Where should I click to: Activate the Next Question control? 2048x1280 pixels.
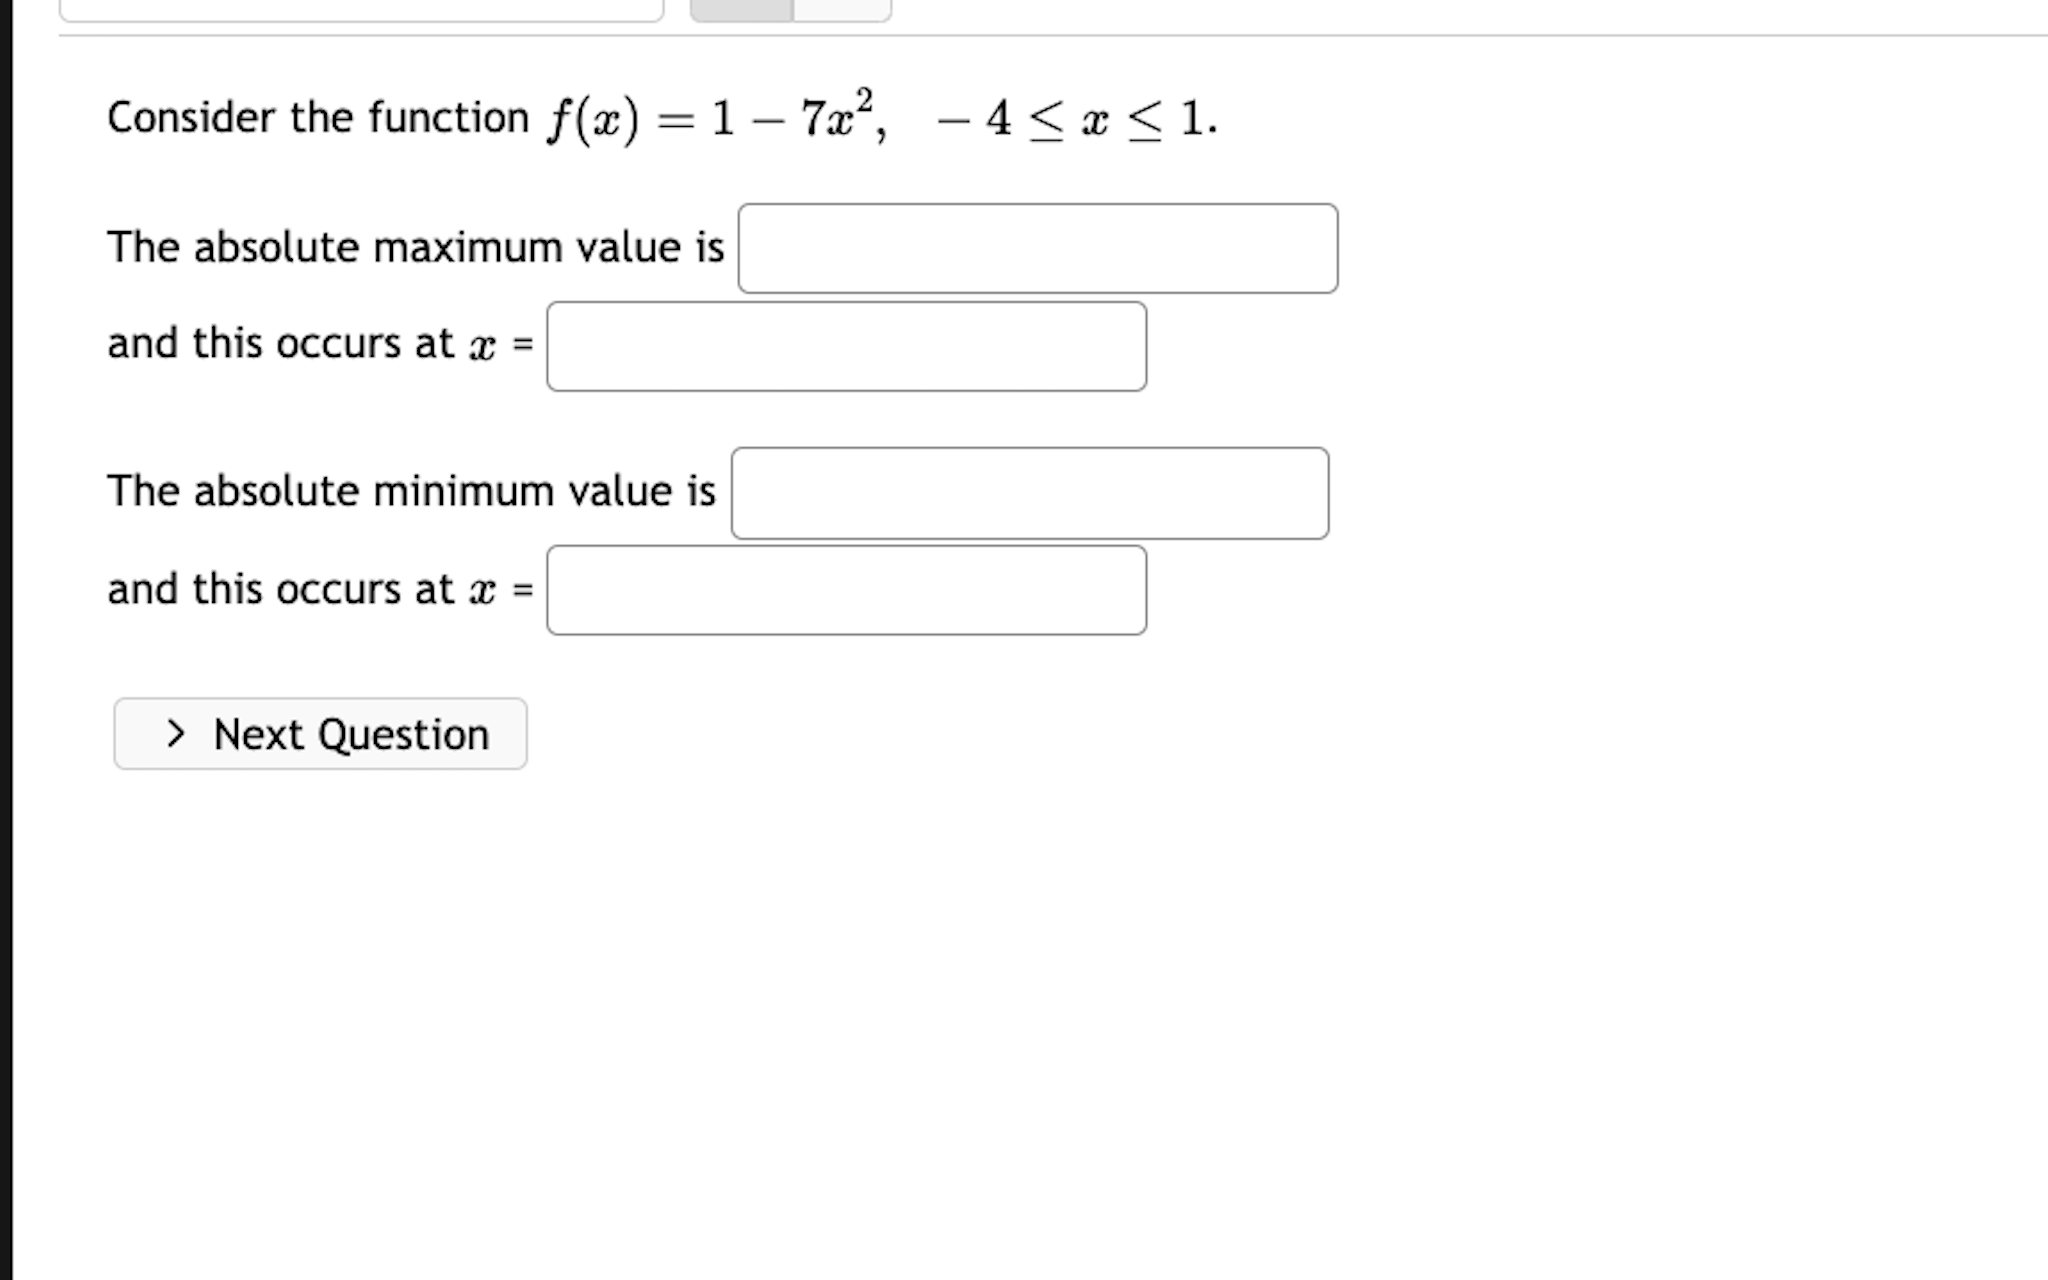click(320, 734)
